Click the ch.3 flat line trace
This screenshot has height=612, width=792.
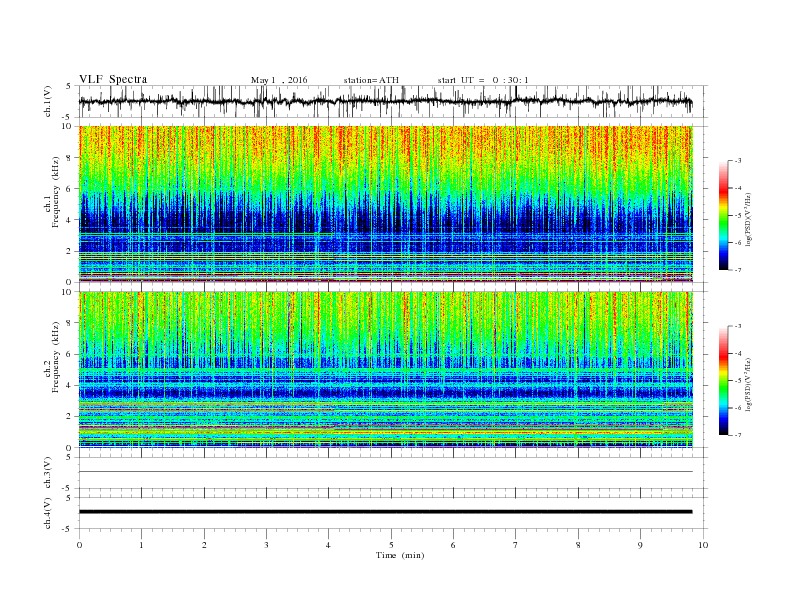[x=386, y=472]
